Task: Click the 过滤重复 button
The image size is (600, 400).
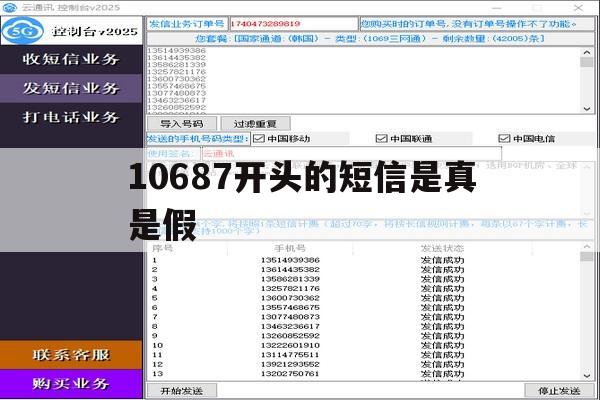Action: tap(255, 124)
